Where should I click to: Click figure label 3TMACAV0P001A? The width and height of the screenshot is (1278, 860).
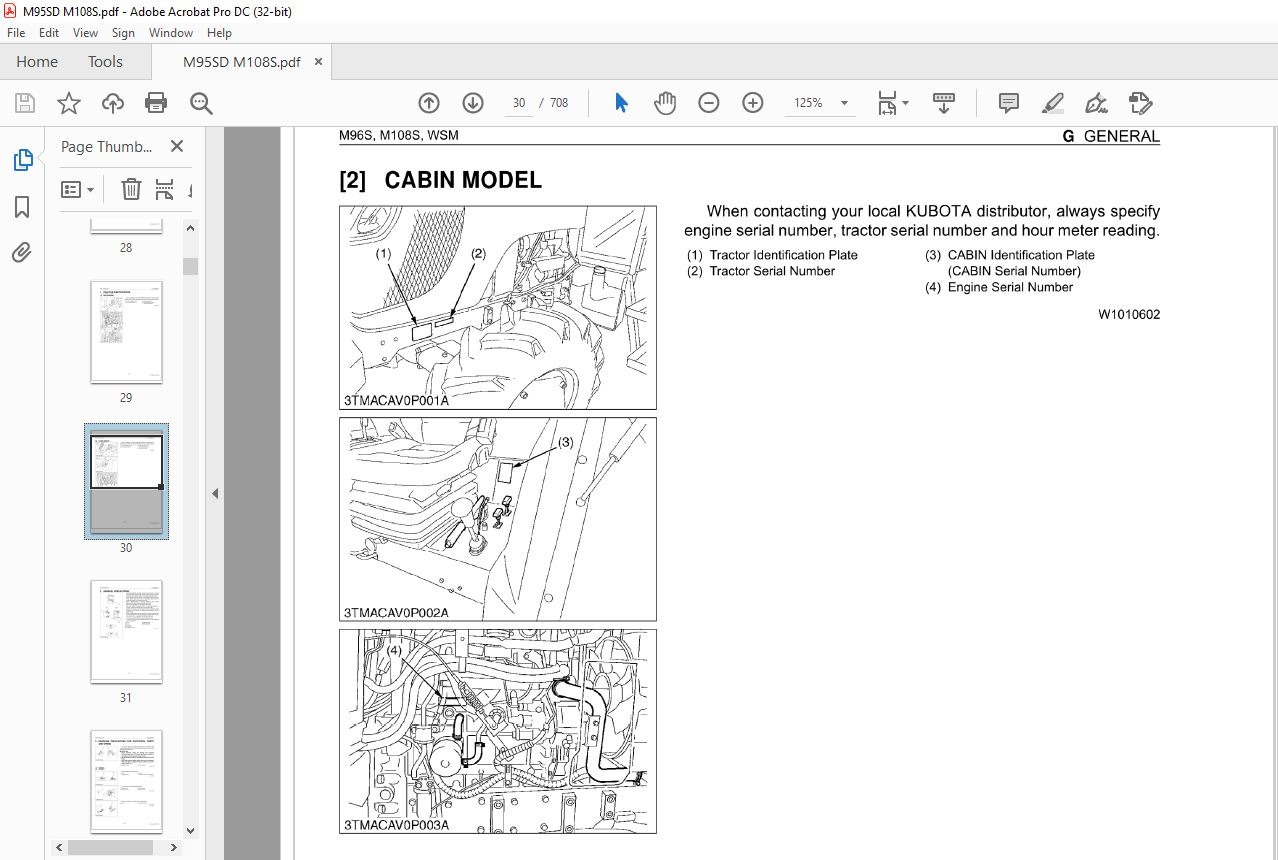point(396,401)
